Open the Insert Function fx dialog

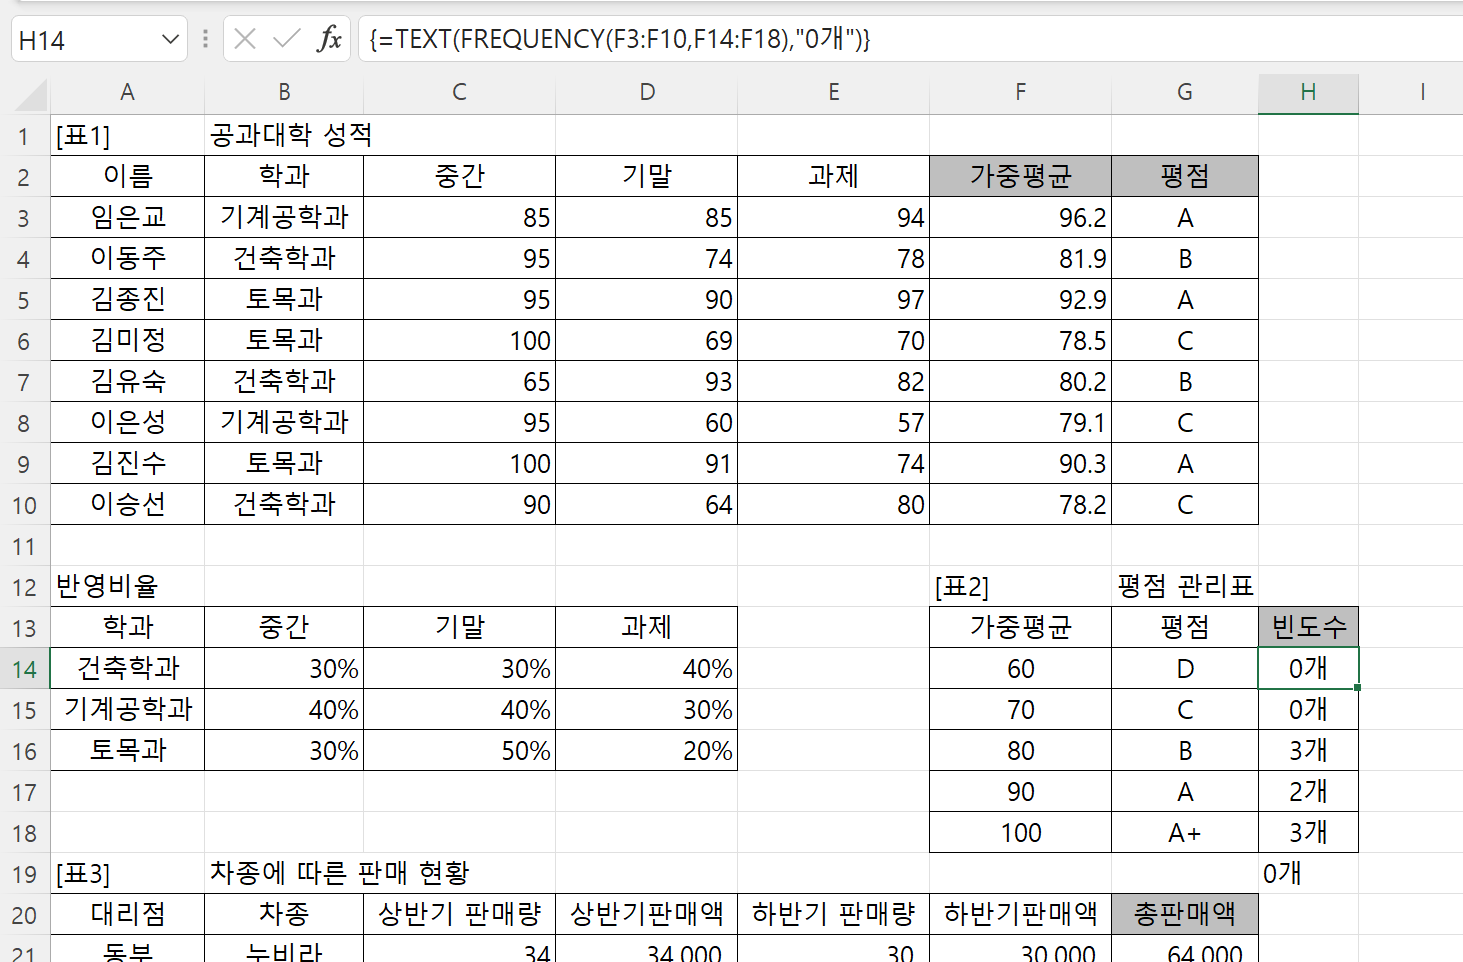tap(329, 39)
